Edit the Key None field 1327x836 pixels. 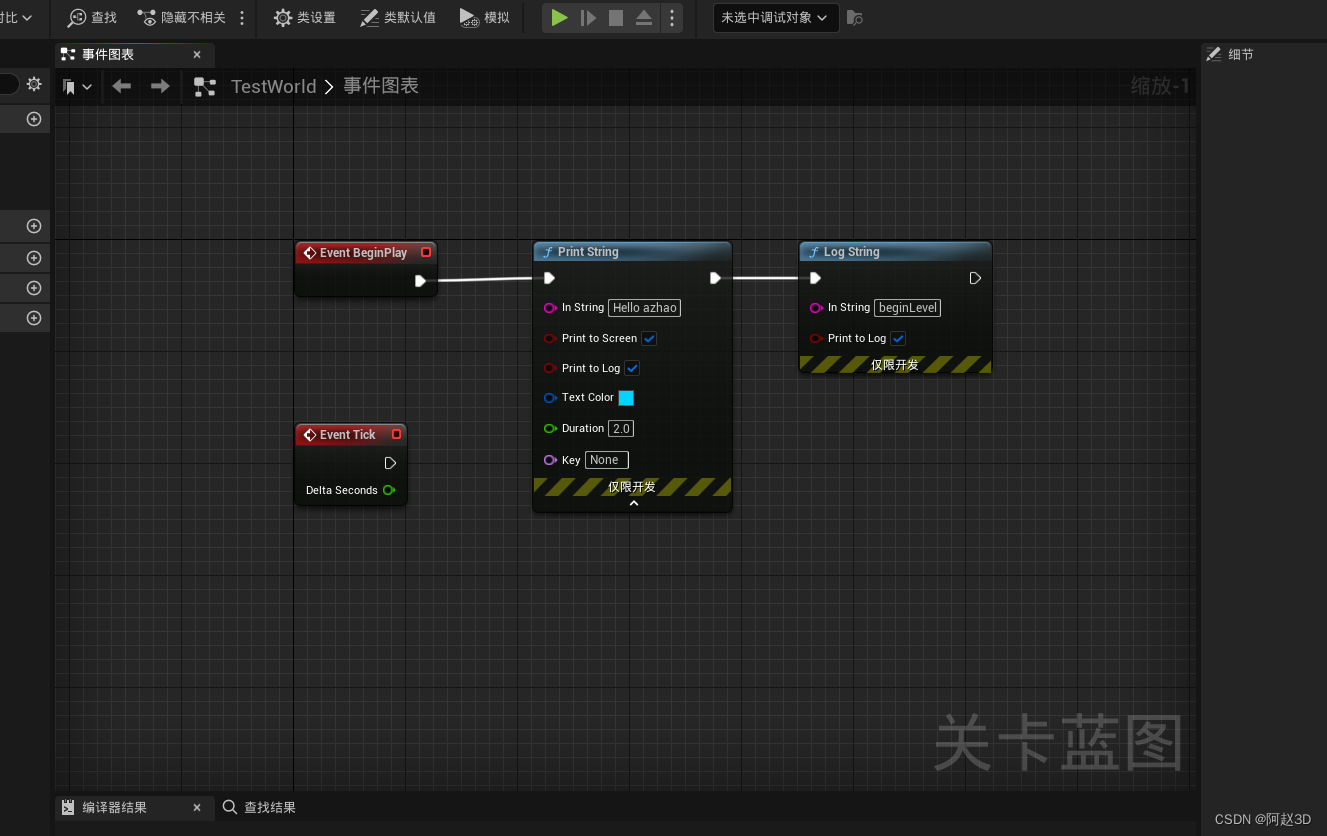coord(607,460)
